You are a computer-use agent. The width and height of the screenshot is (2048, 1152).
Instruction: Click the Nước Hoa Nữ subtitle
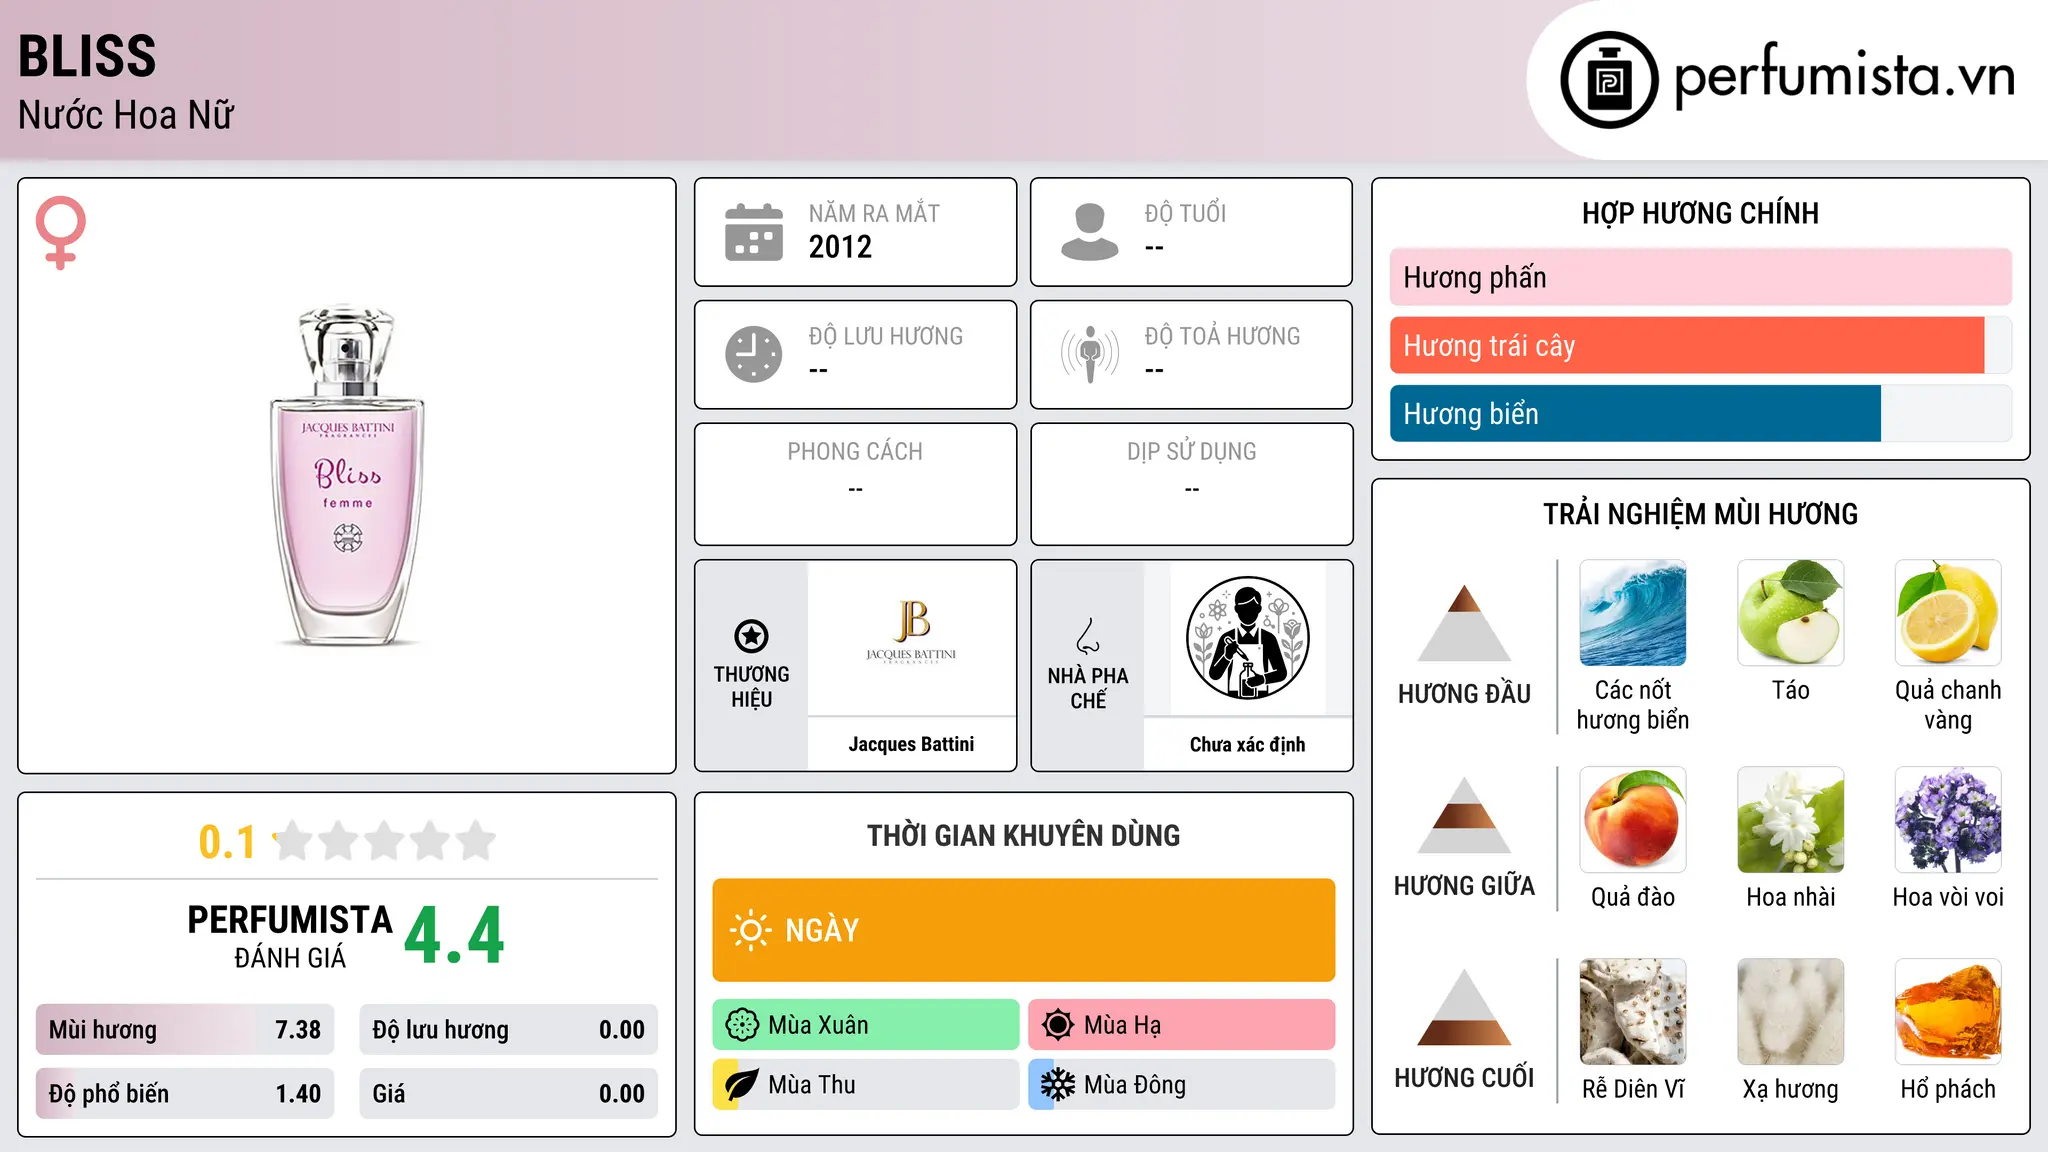(x=126, y=115)
